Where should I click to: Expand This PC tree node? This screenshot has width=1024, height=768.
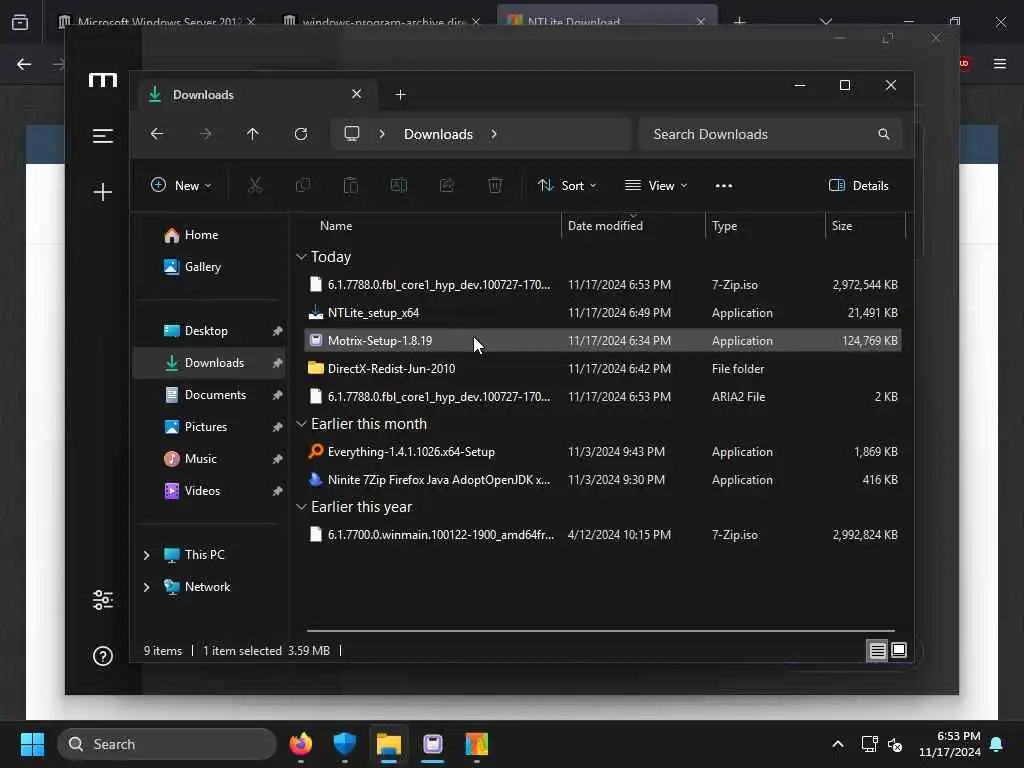tap(146, 554)
